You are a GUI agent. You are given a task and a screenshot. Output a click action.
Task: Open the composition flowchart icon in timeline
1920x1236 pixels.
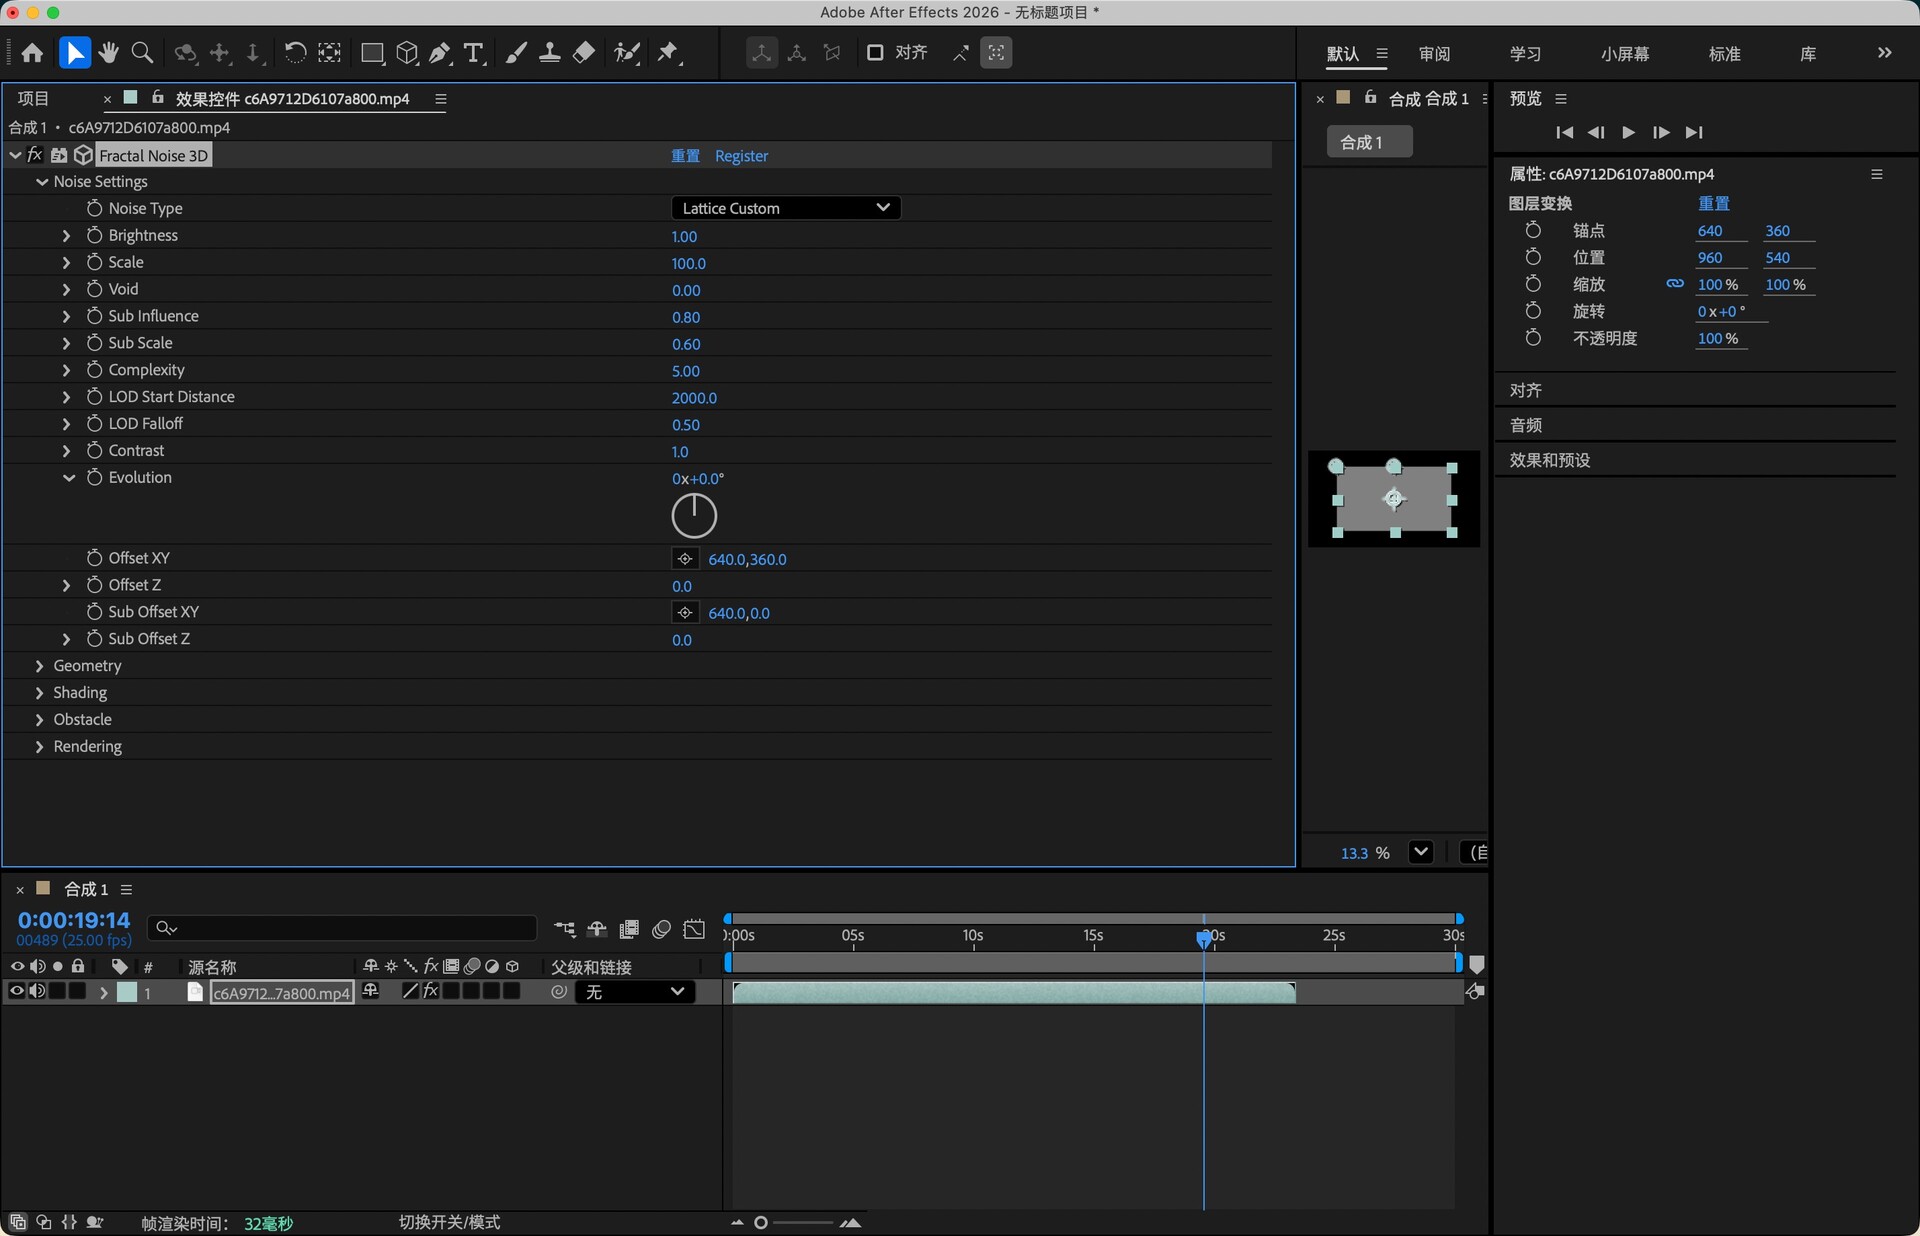(x=564, y=929)
